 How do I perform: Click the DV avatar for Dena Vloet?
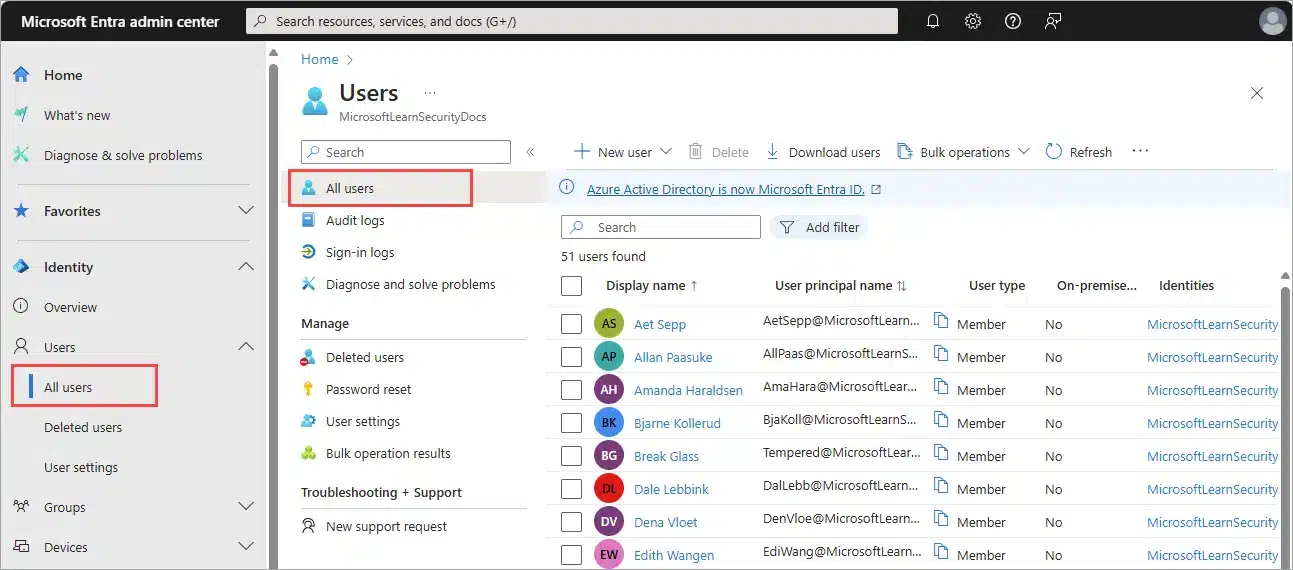[608, 521]
